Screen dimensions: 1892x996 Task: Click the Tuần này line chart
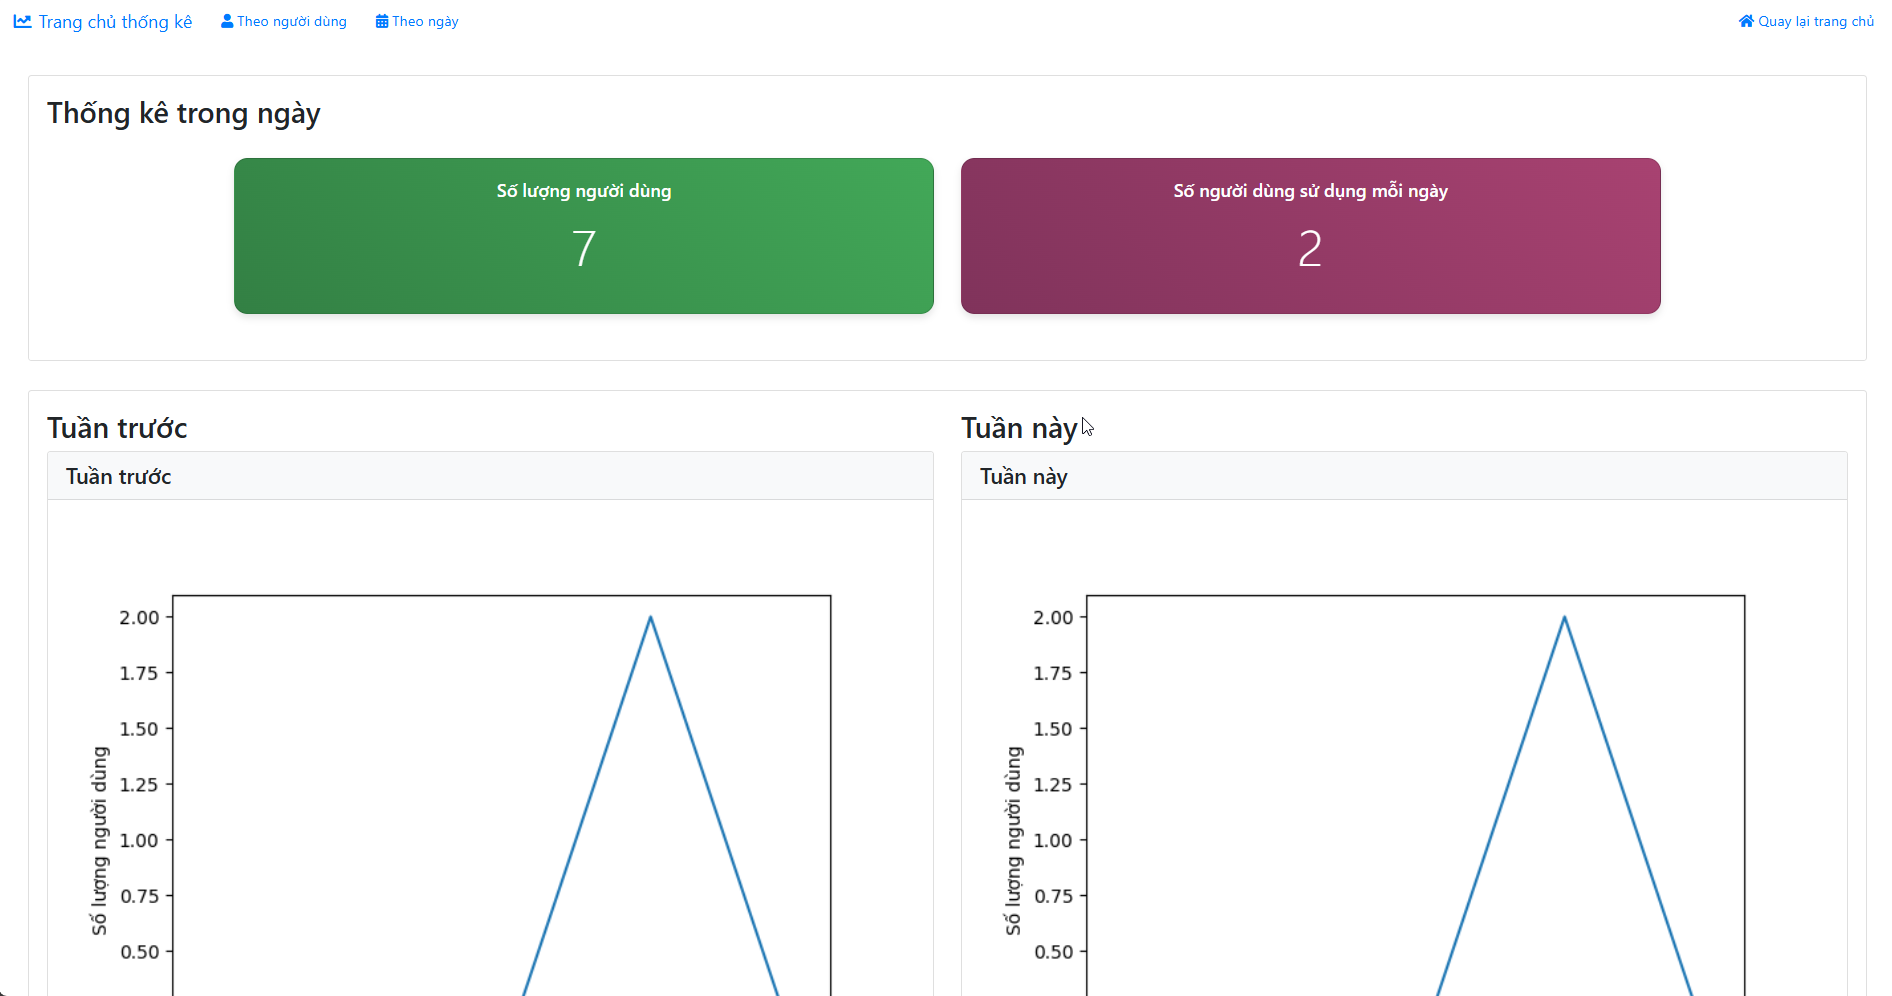(x=1416, y=795)
